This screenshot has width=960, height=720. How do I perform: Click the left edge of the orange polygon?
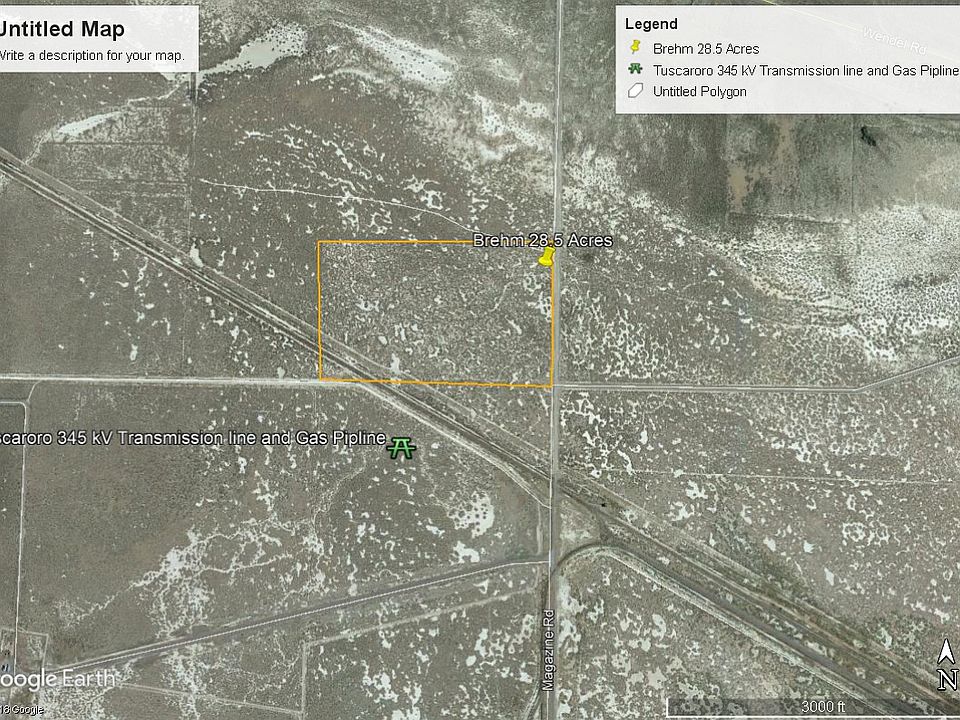click(319, 310)
